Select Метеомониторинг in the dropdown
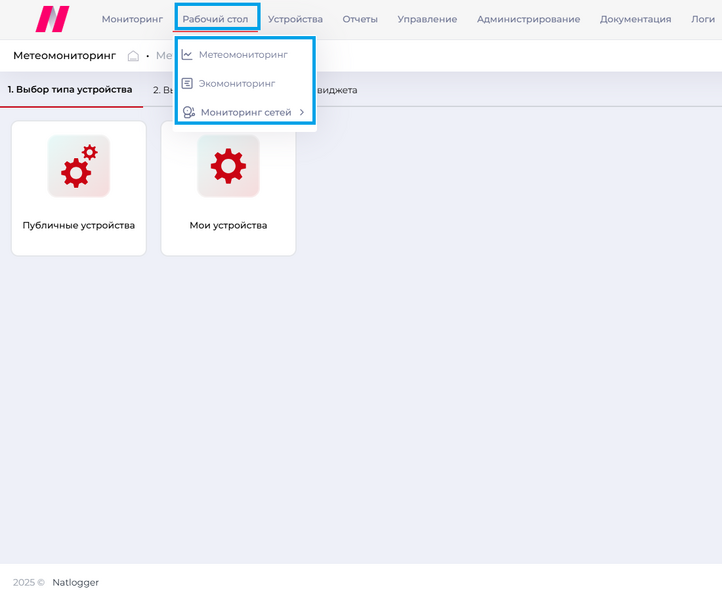 click(243, 55)
